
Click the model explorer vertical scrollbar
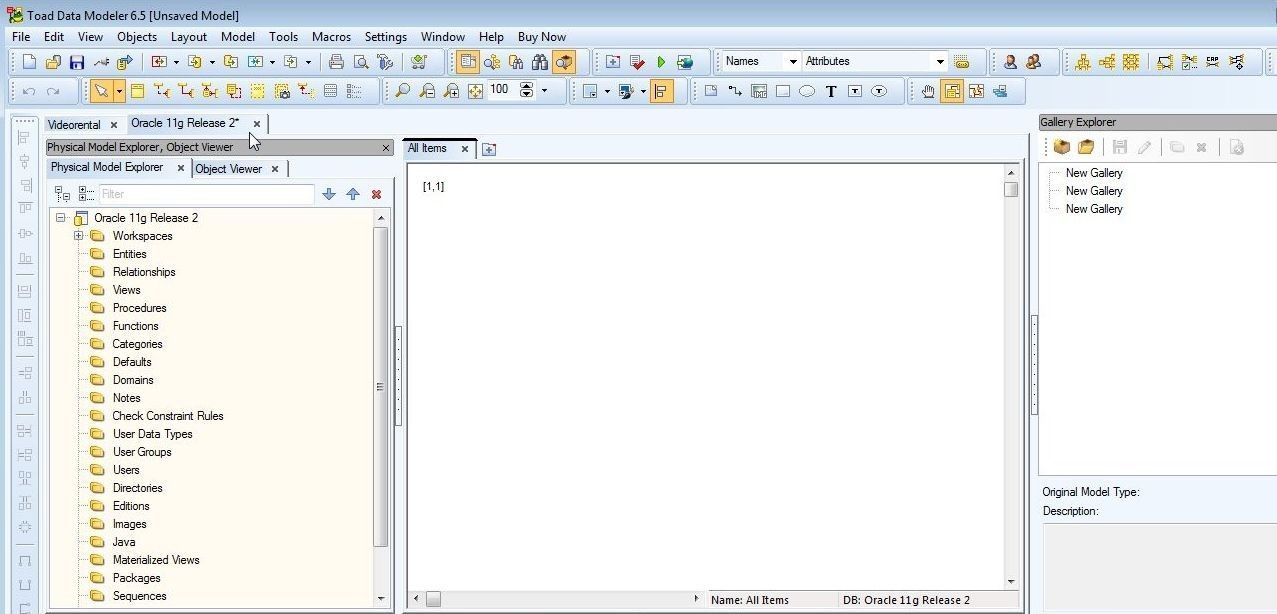pyautogui.click(x=380, y=386)
